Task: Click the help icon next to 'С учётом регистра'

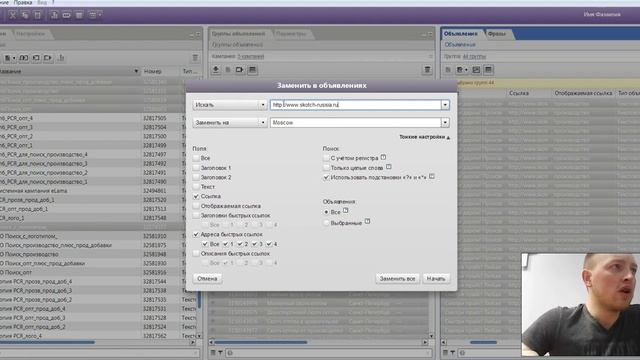Action: 383,157
